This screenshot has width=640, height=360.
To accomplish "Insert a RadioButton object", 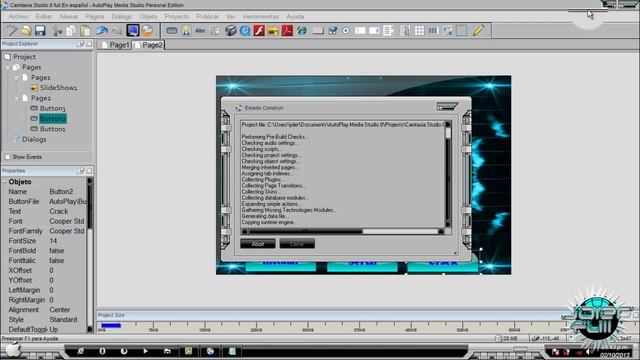I will pyautogui.click(x=346, y=31).
